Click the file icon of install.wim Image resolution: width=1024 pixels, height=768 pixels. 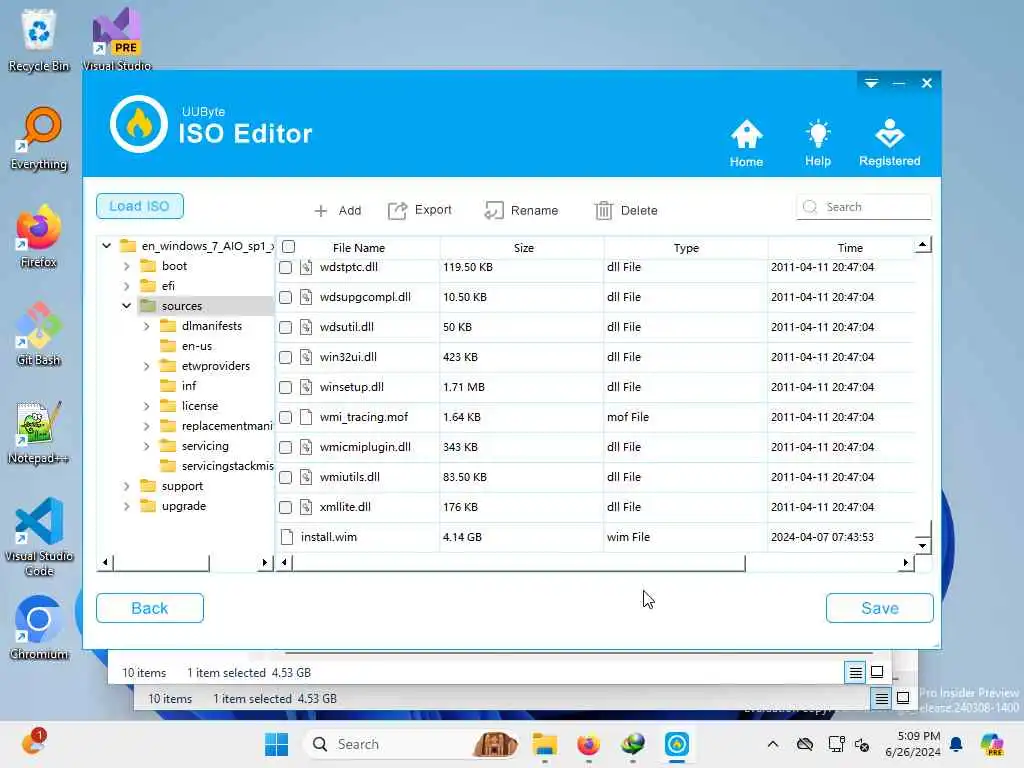286,537
